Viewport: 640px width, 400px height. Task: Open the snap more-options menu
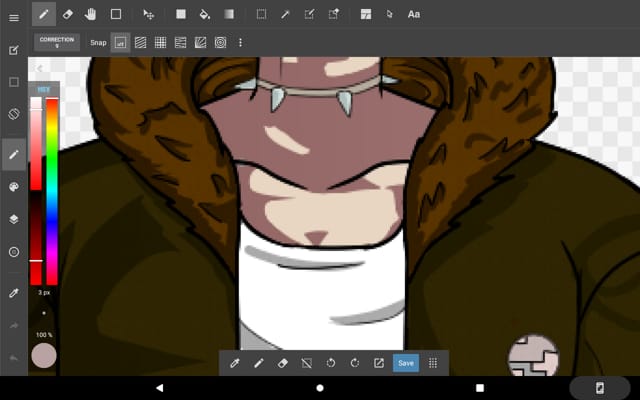(x=240, y=42)
